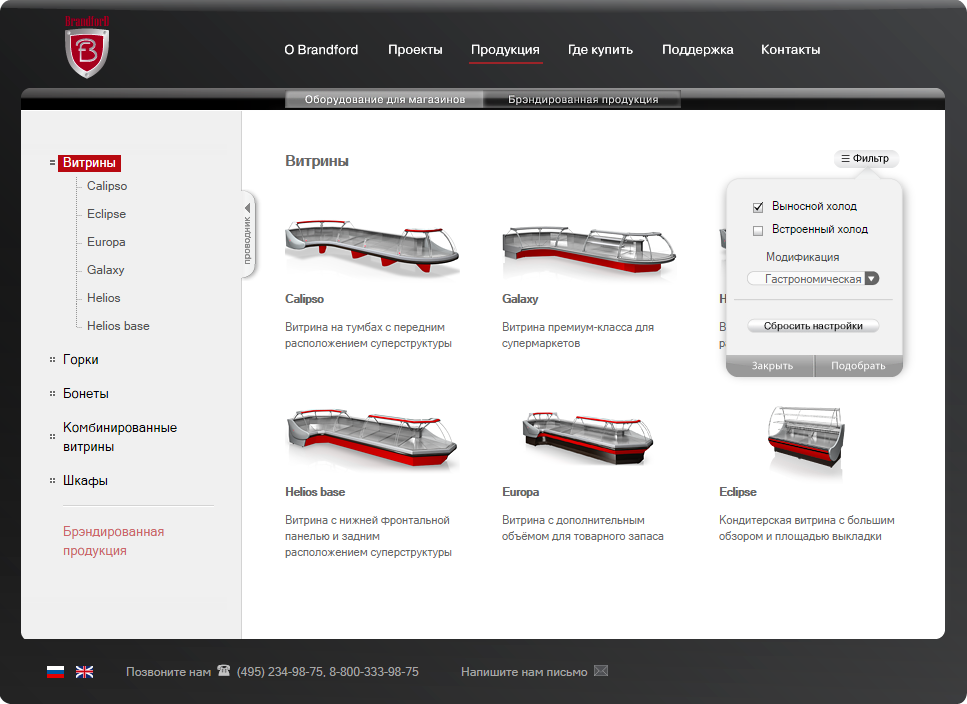The height and width of the screenshot is (704, 967).
Task: Open the Galaxy product title
Action: coord(520,298)
